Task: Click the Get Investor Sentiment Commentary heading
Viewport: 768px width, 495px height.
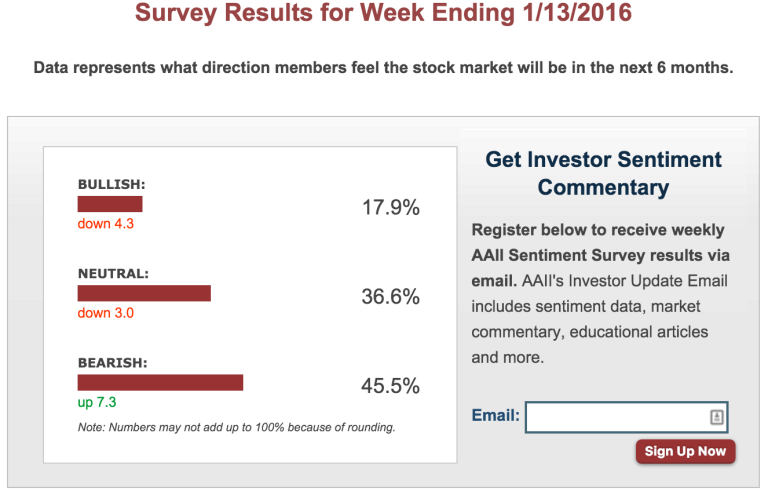Action: (x=603, y=173)
